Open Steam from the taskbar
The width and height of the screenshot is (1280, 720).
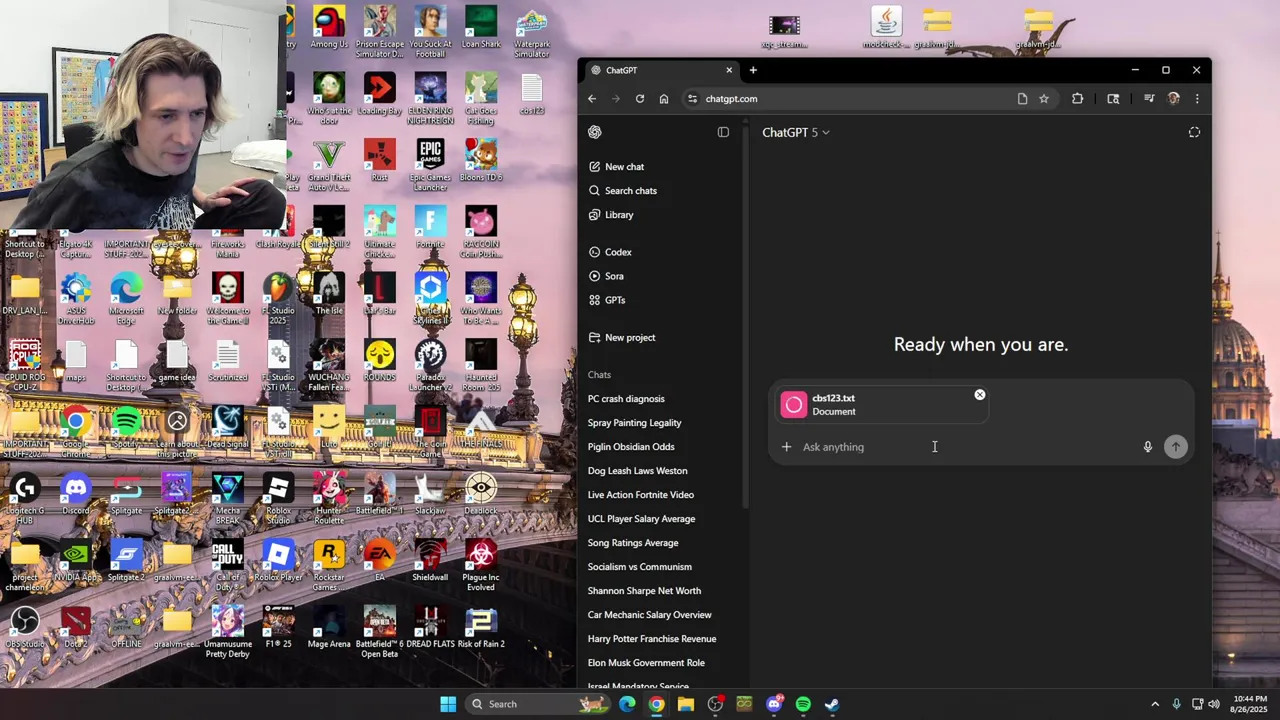832,704
